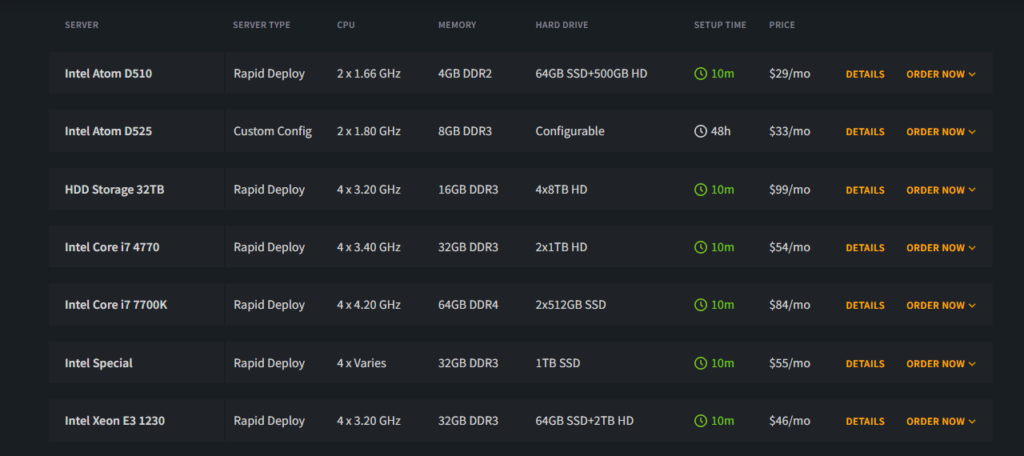Open Details for Intel Atom D510
This screenshot has height=456, width=1024.
coord(865,74)
